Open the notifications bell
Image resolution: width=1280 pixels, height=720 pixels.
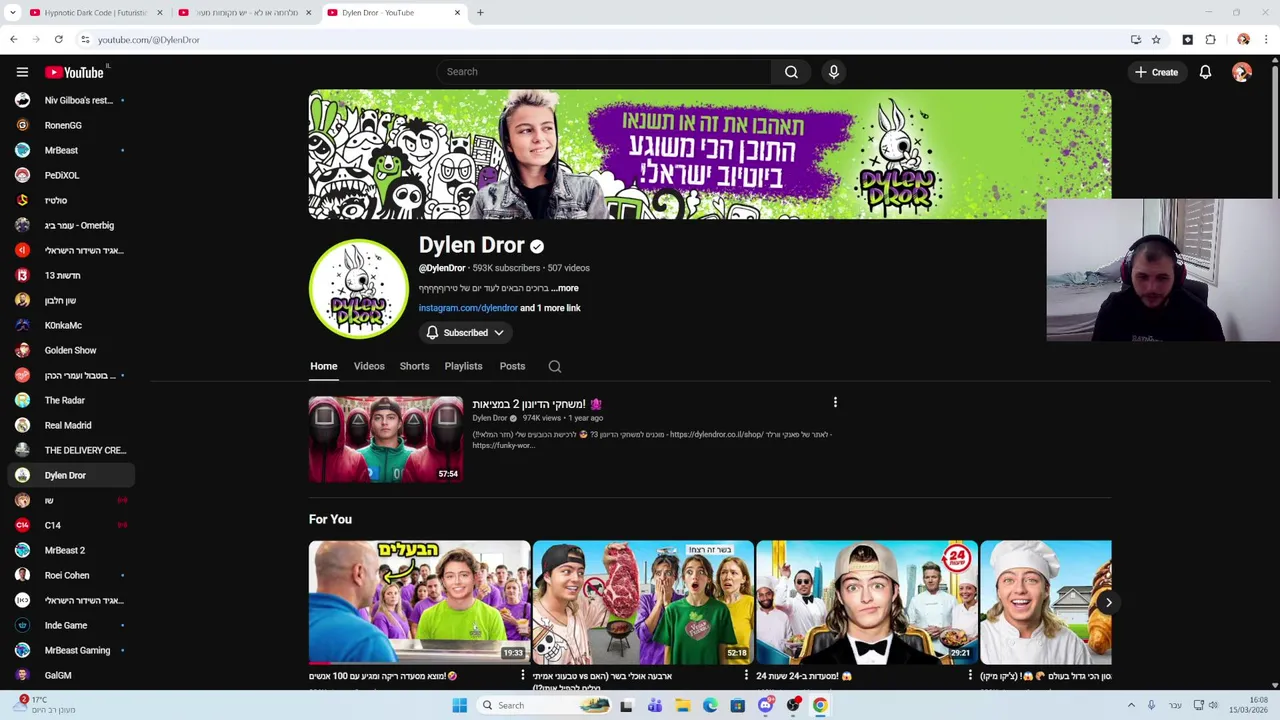1205,72
